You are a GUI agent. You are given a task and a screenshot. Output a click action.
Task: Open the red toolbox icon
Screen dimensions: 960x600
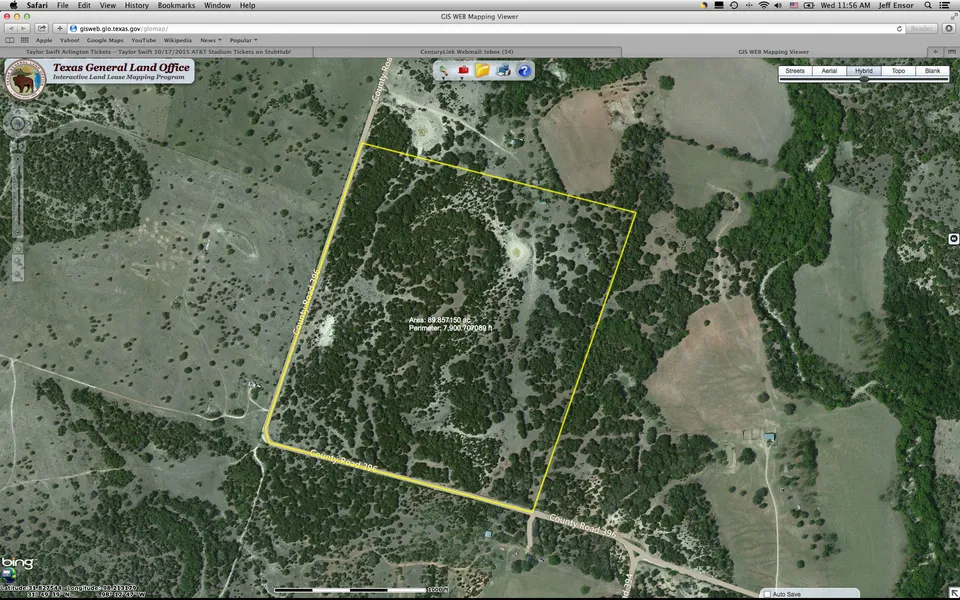pos(463,70)
